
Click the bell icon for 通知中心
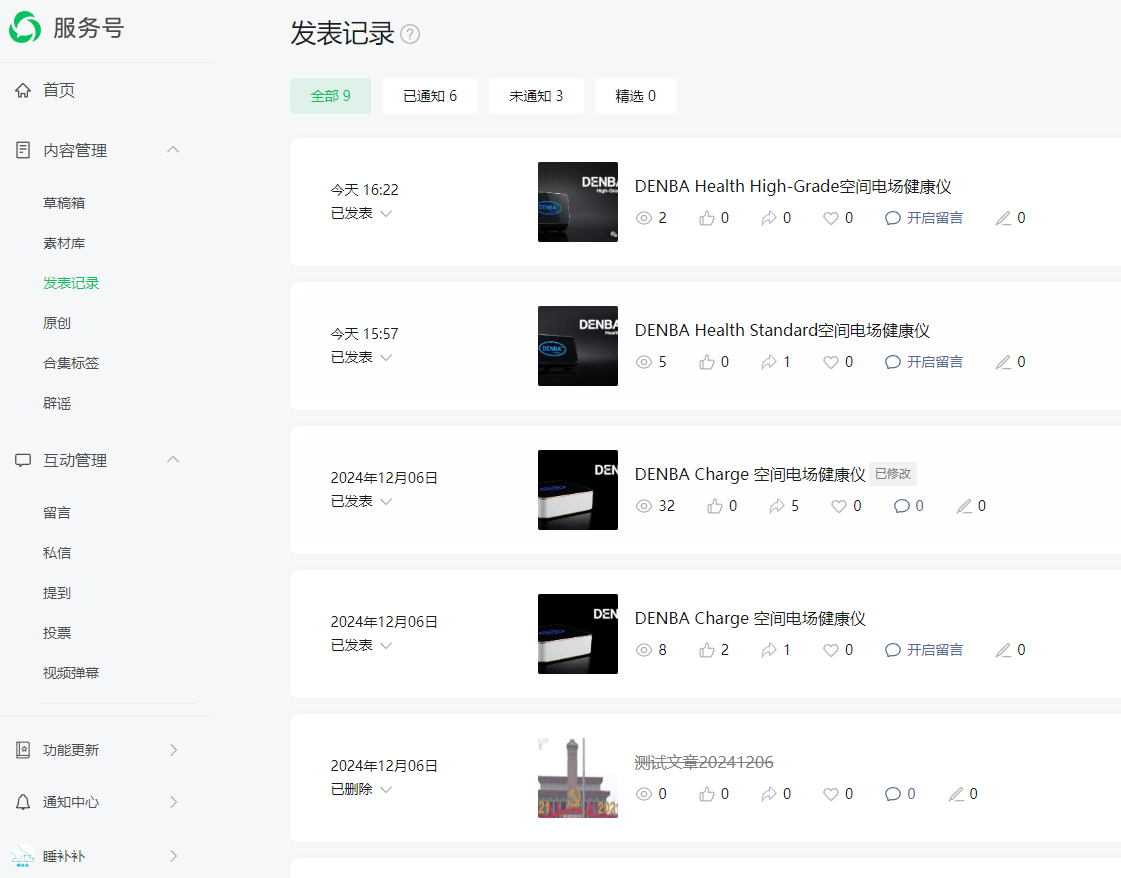pos(23,802)
